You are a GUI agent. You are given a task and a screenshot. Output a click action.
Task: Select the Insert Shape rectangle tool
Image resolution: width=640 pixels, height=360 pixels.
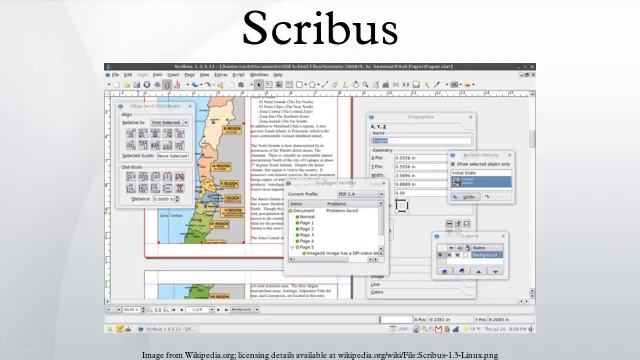tap(299, 84)
